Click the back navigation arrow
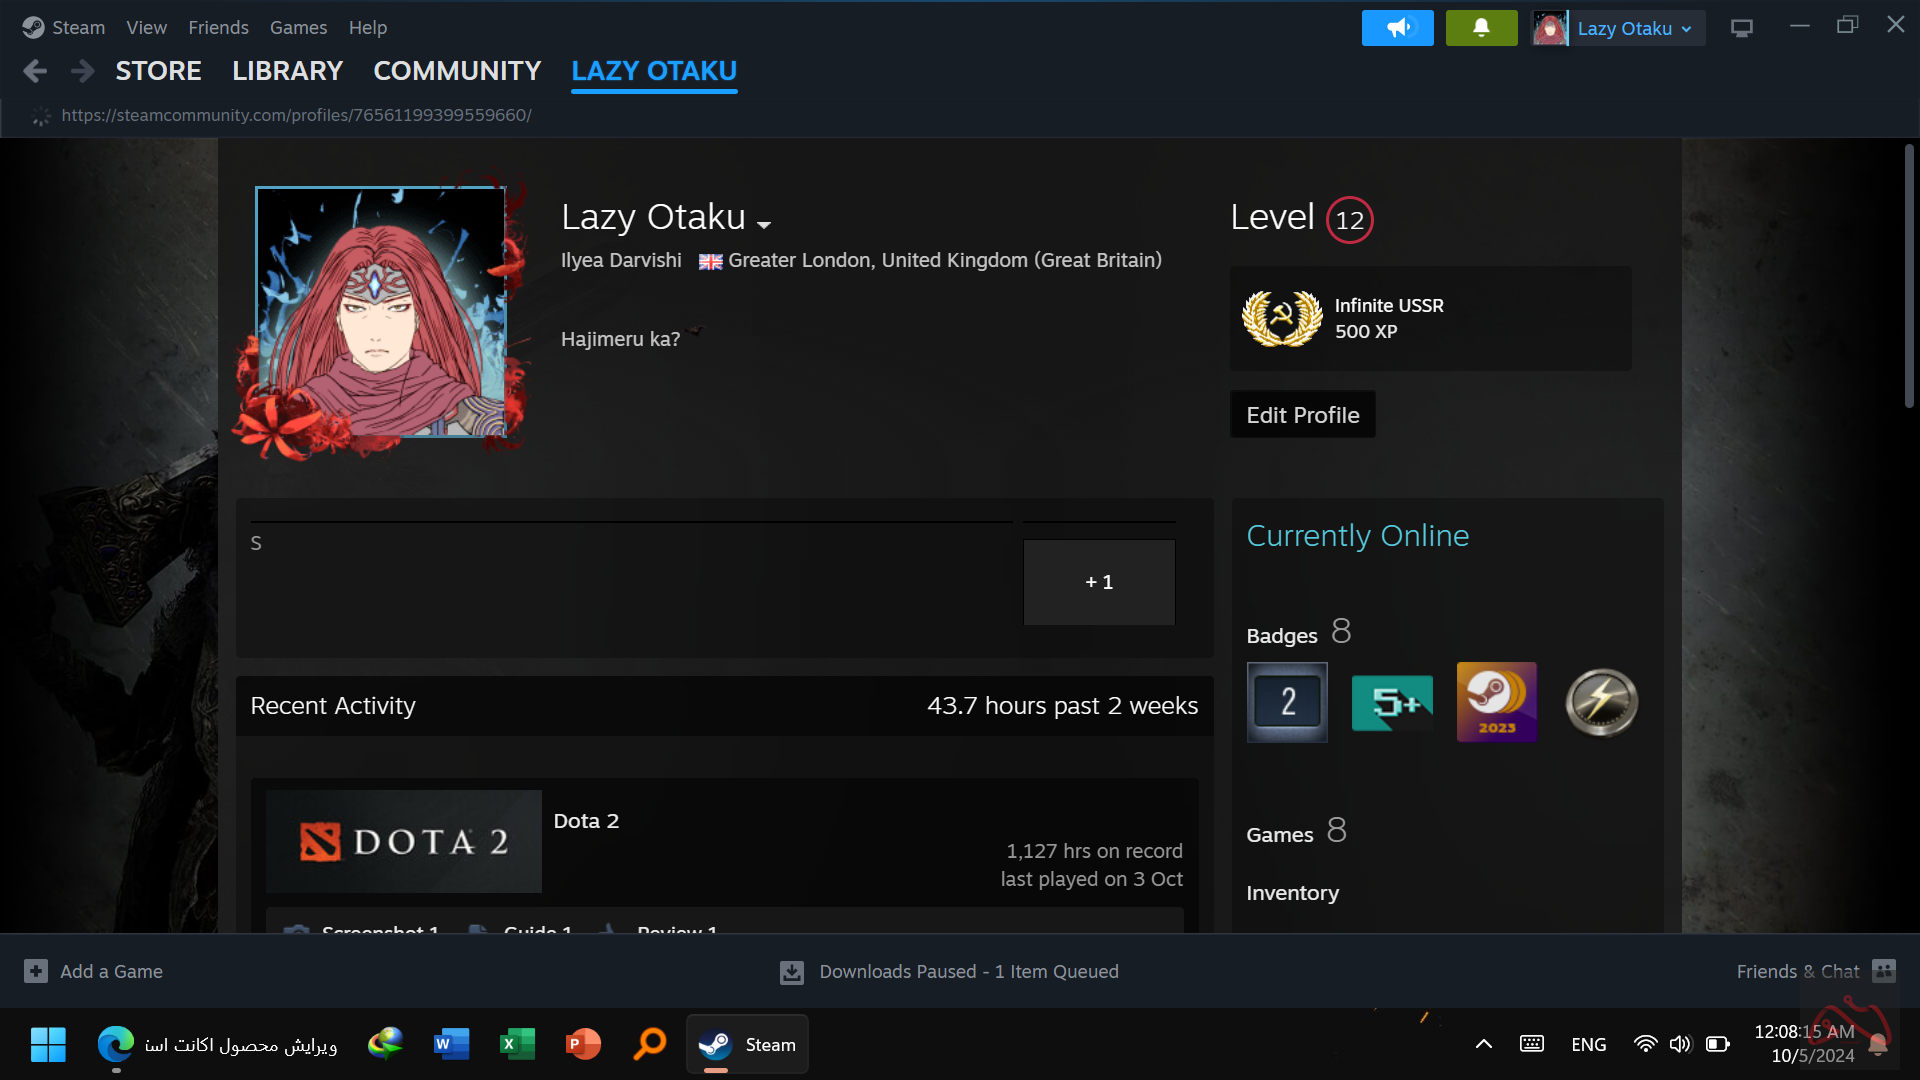The height and width of the screenshot is (1080, 1920). [x=35, y=71]
